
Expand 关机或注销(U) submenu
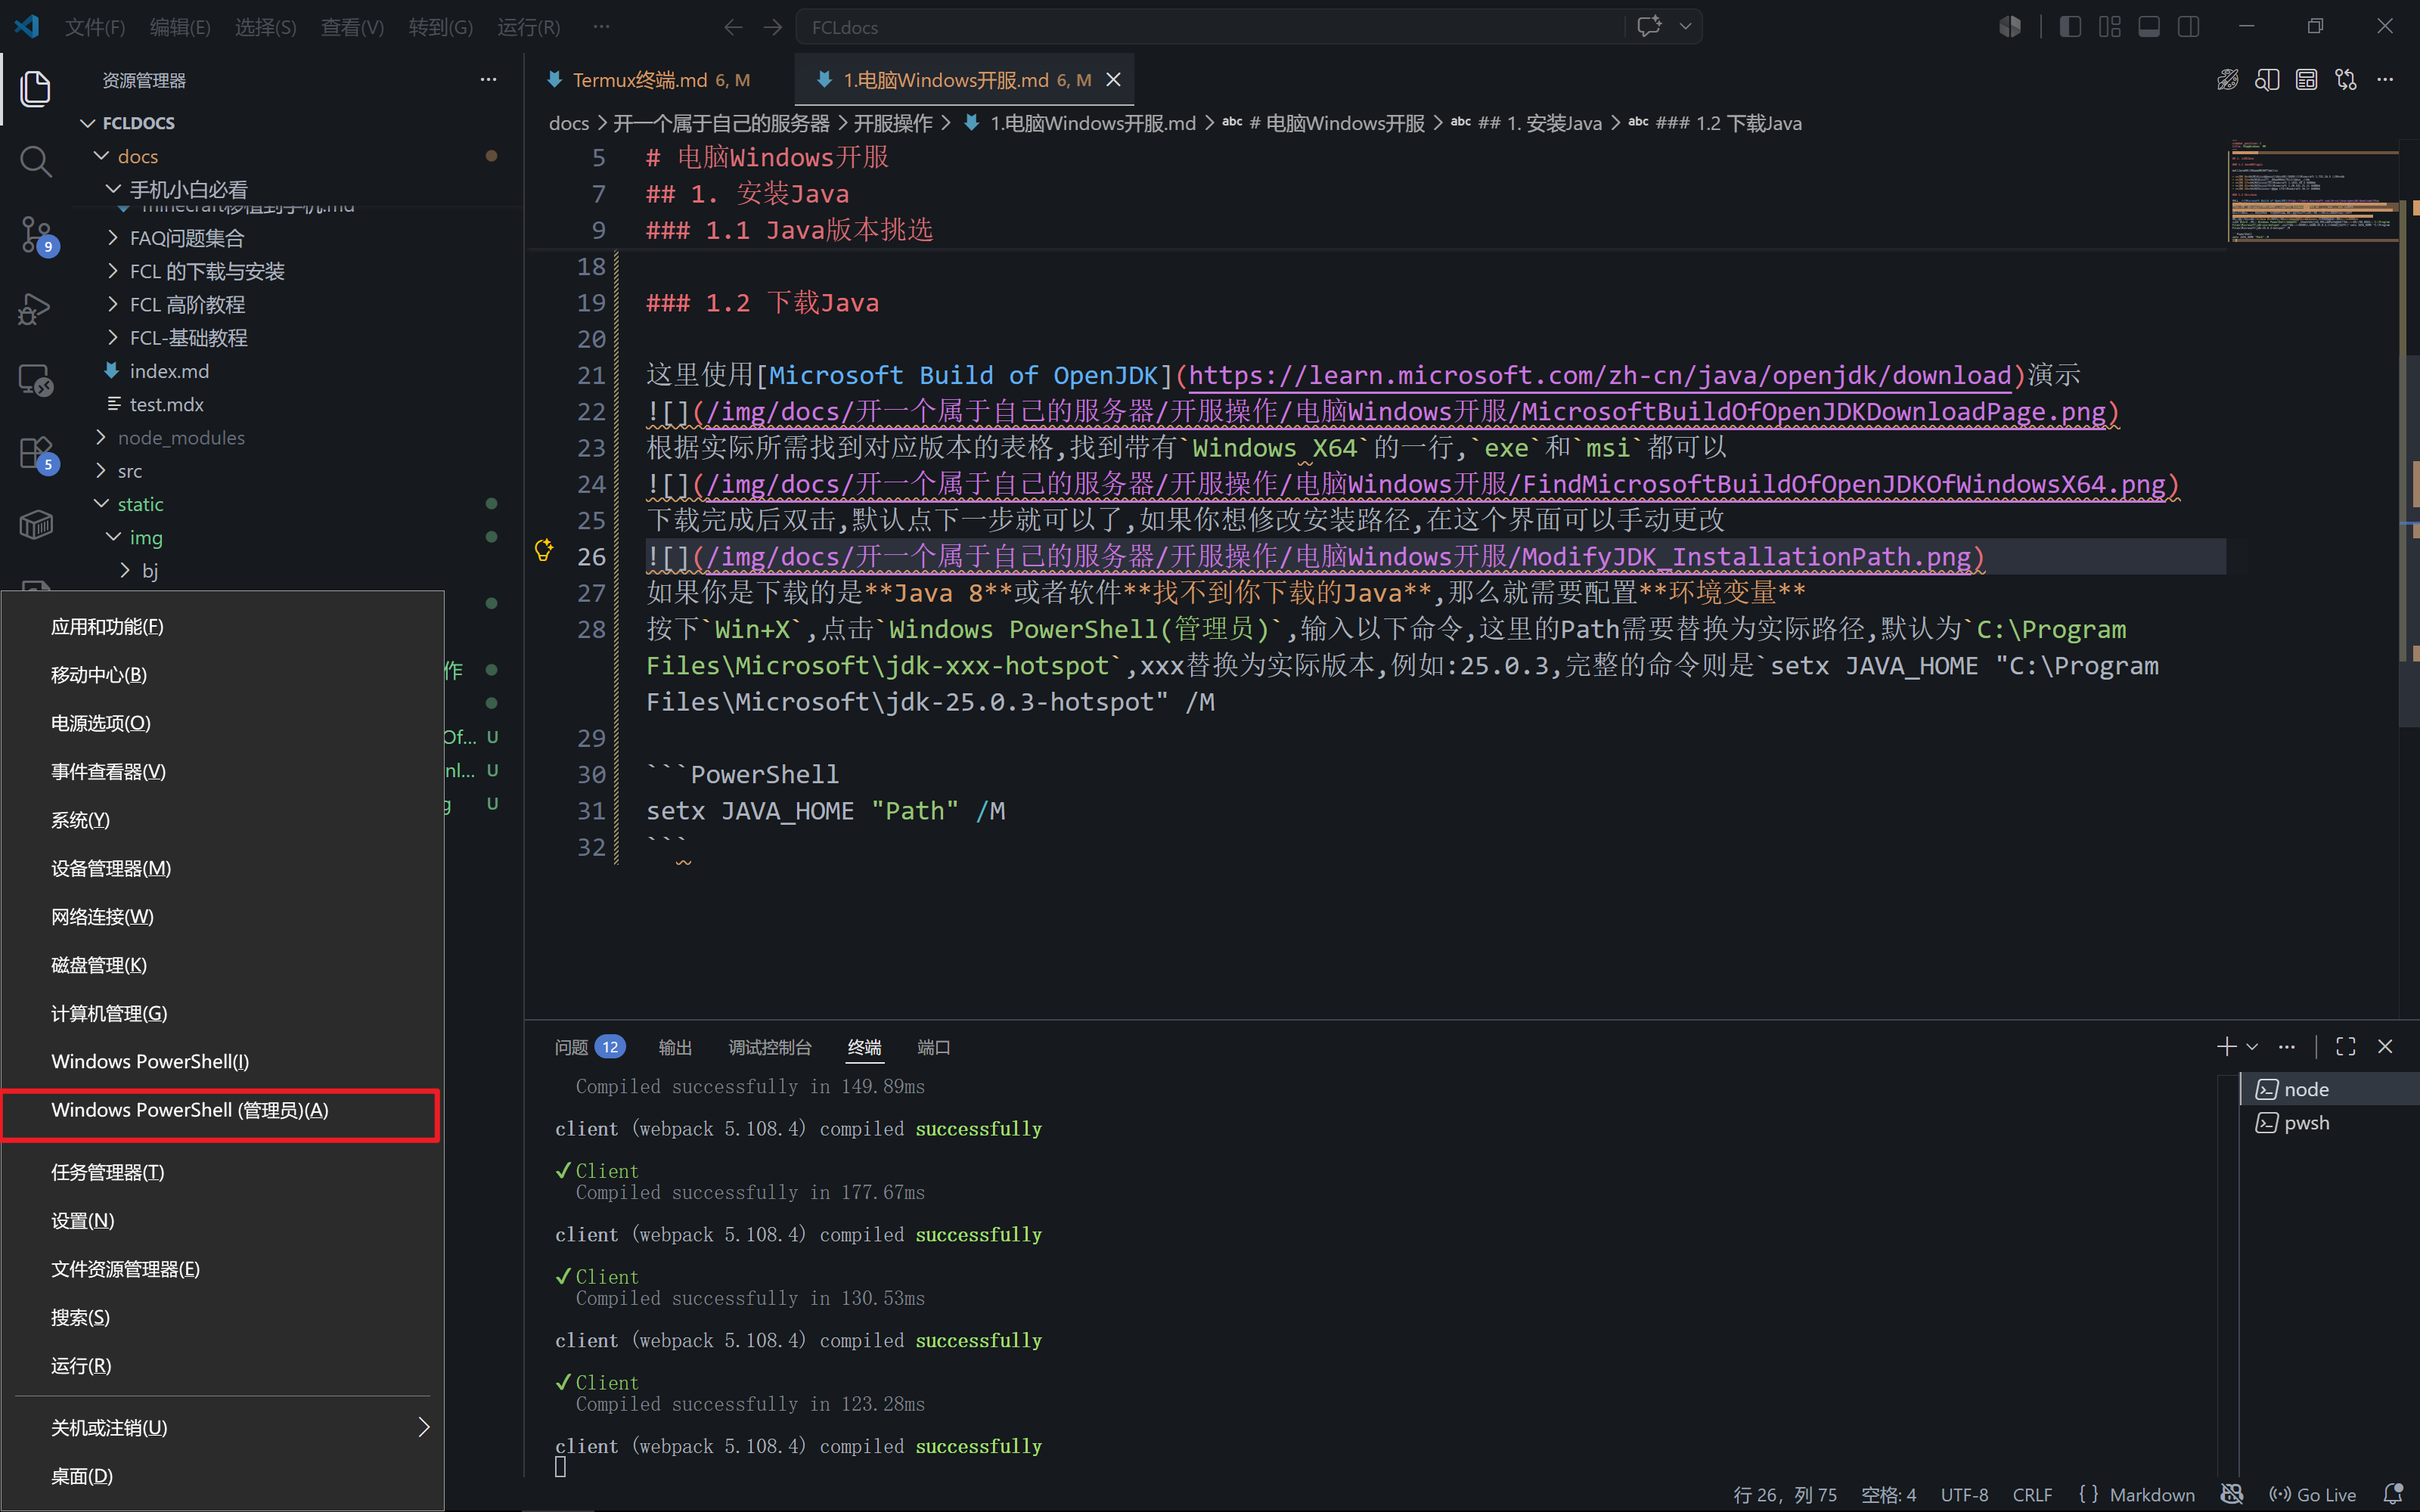[x=222, y=1428]
